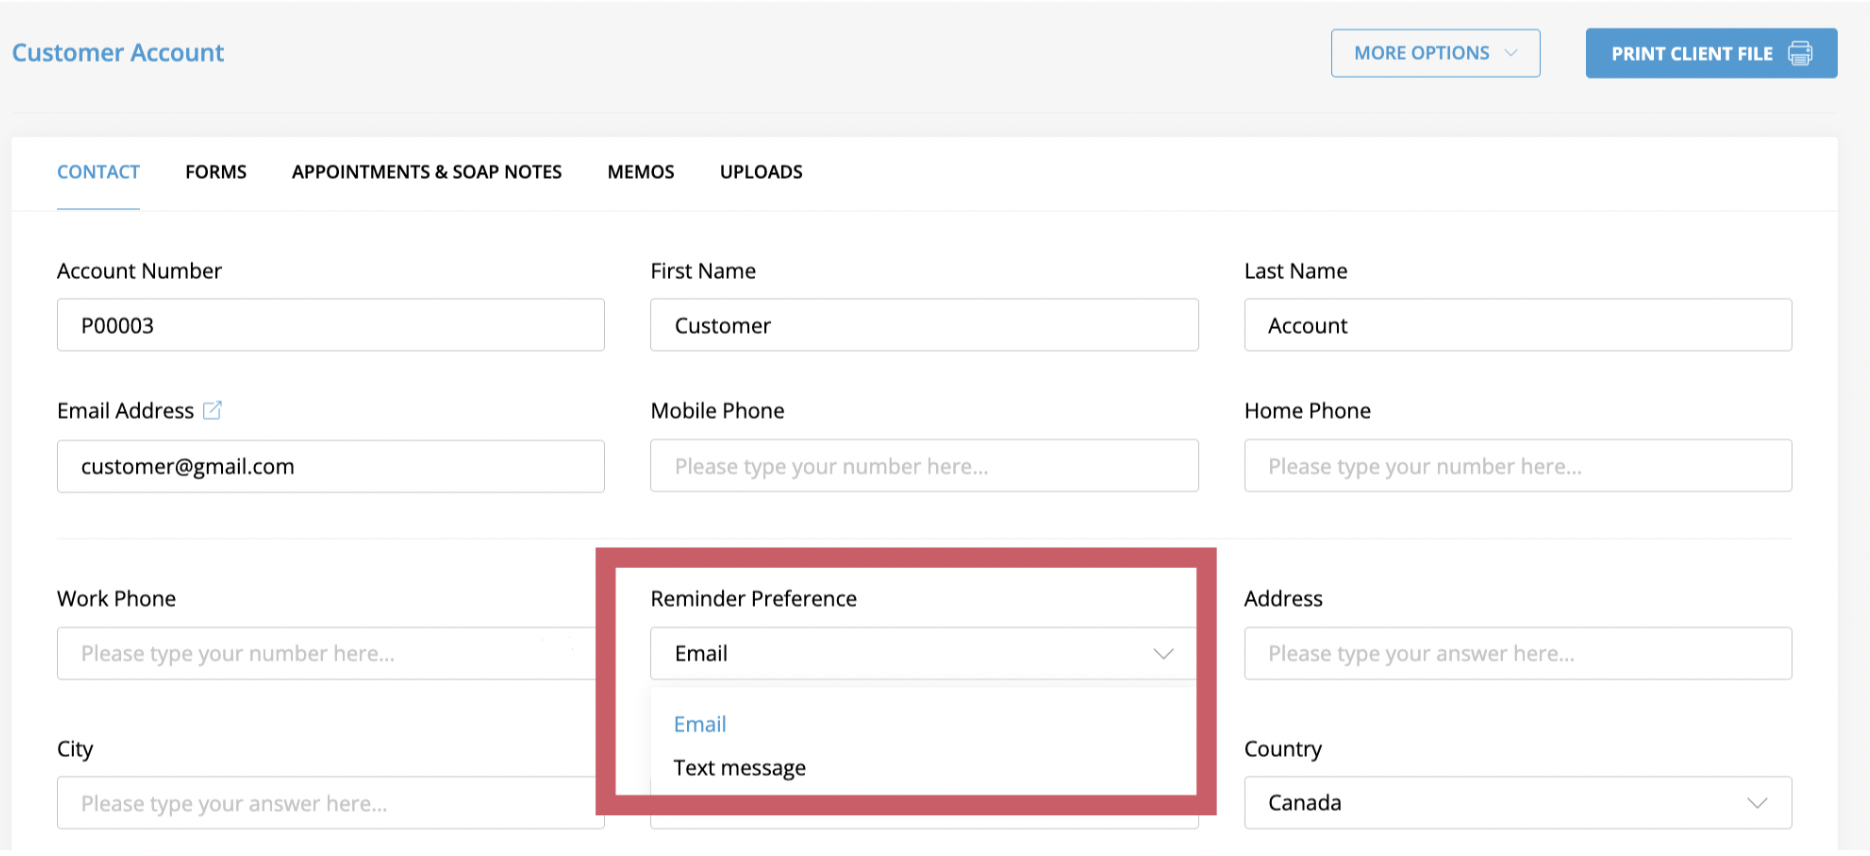Focus the Home Phone number field
Viewport: 1870px width, 856px height.
tap(1517, 466)
